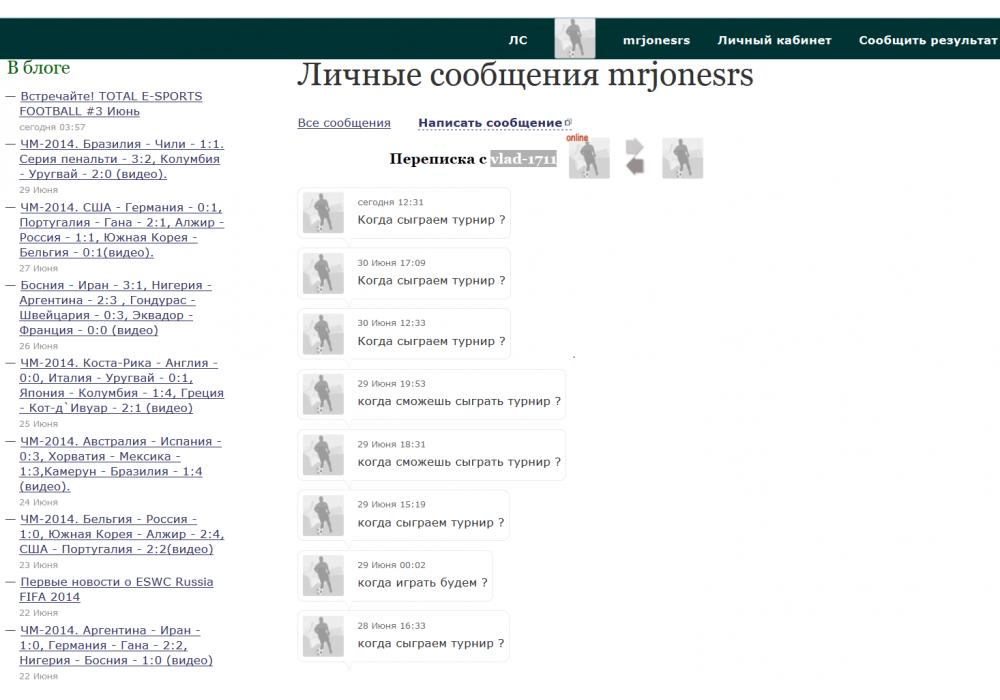Click avatar of today's 12:31 message

[323, 213]
